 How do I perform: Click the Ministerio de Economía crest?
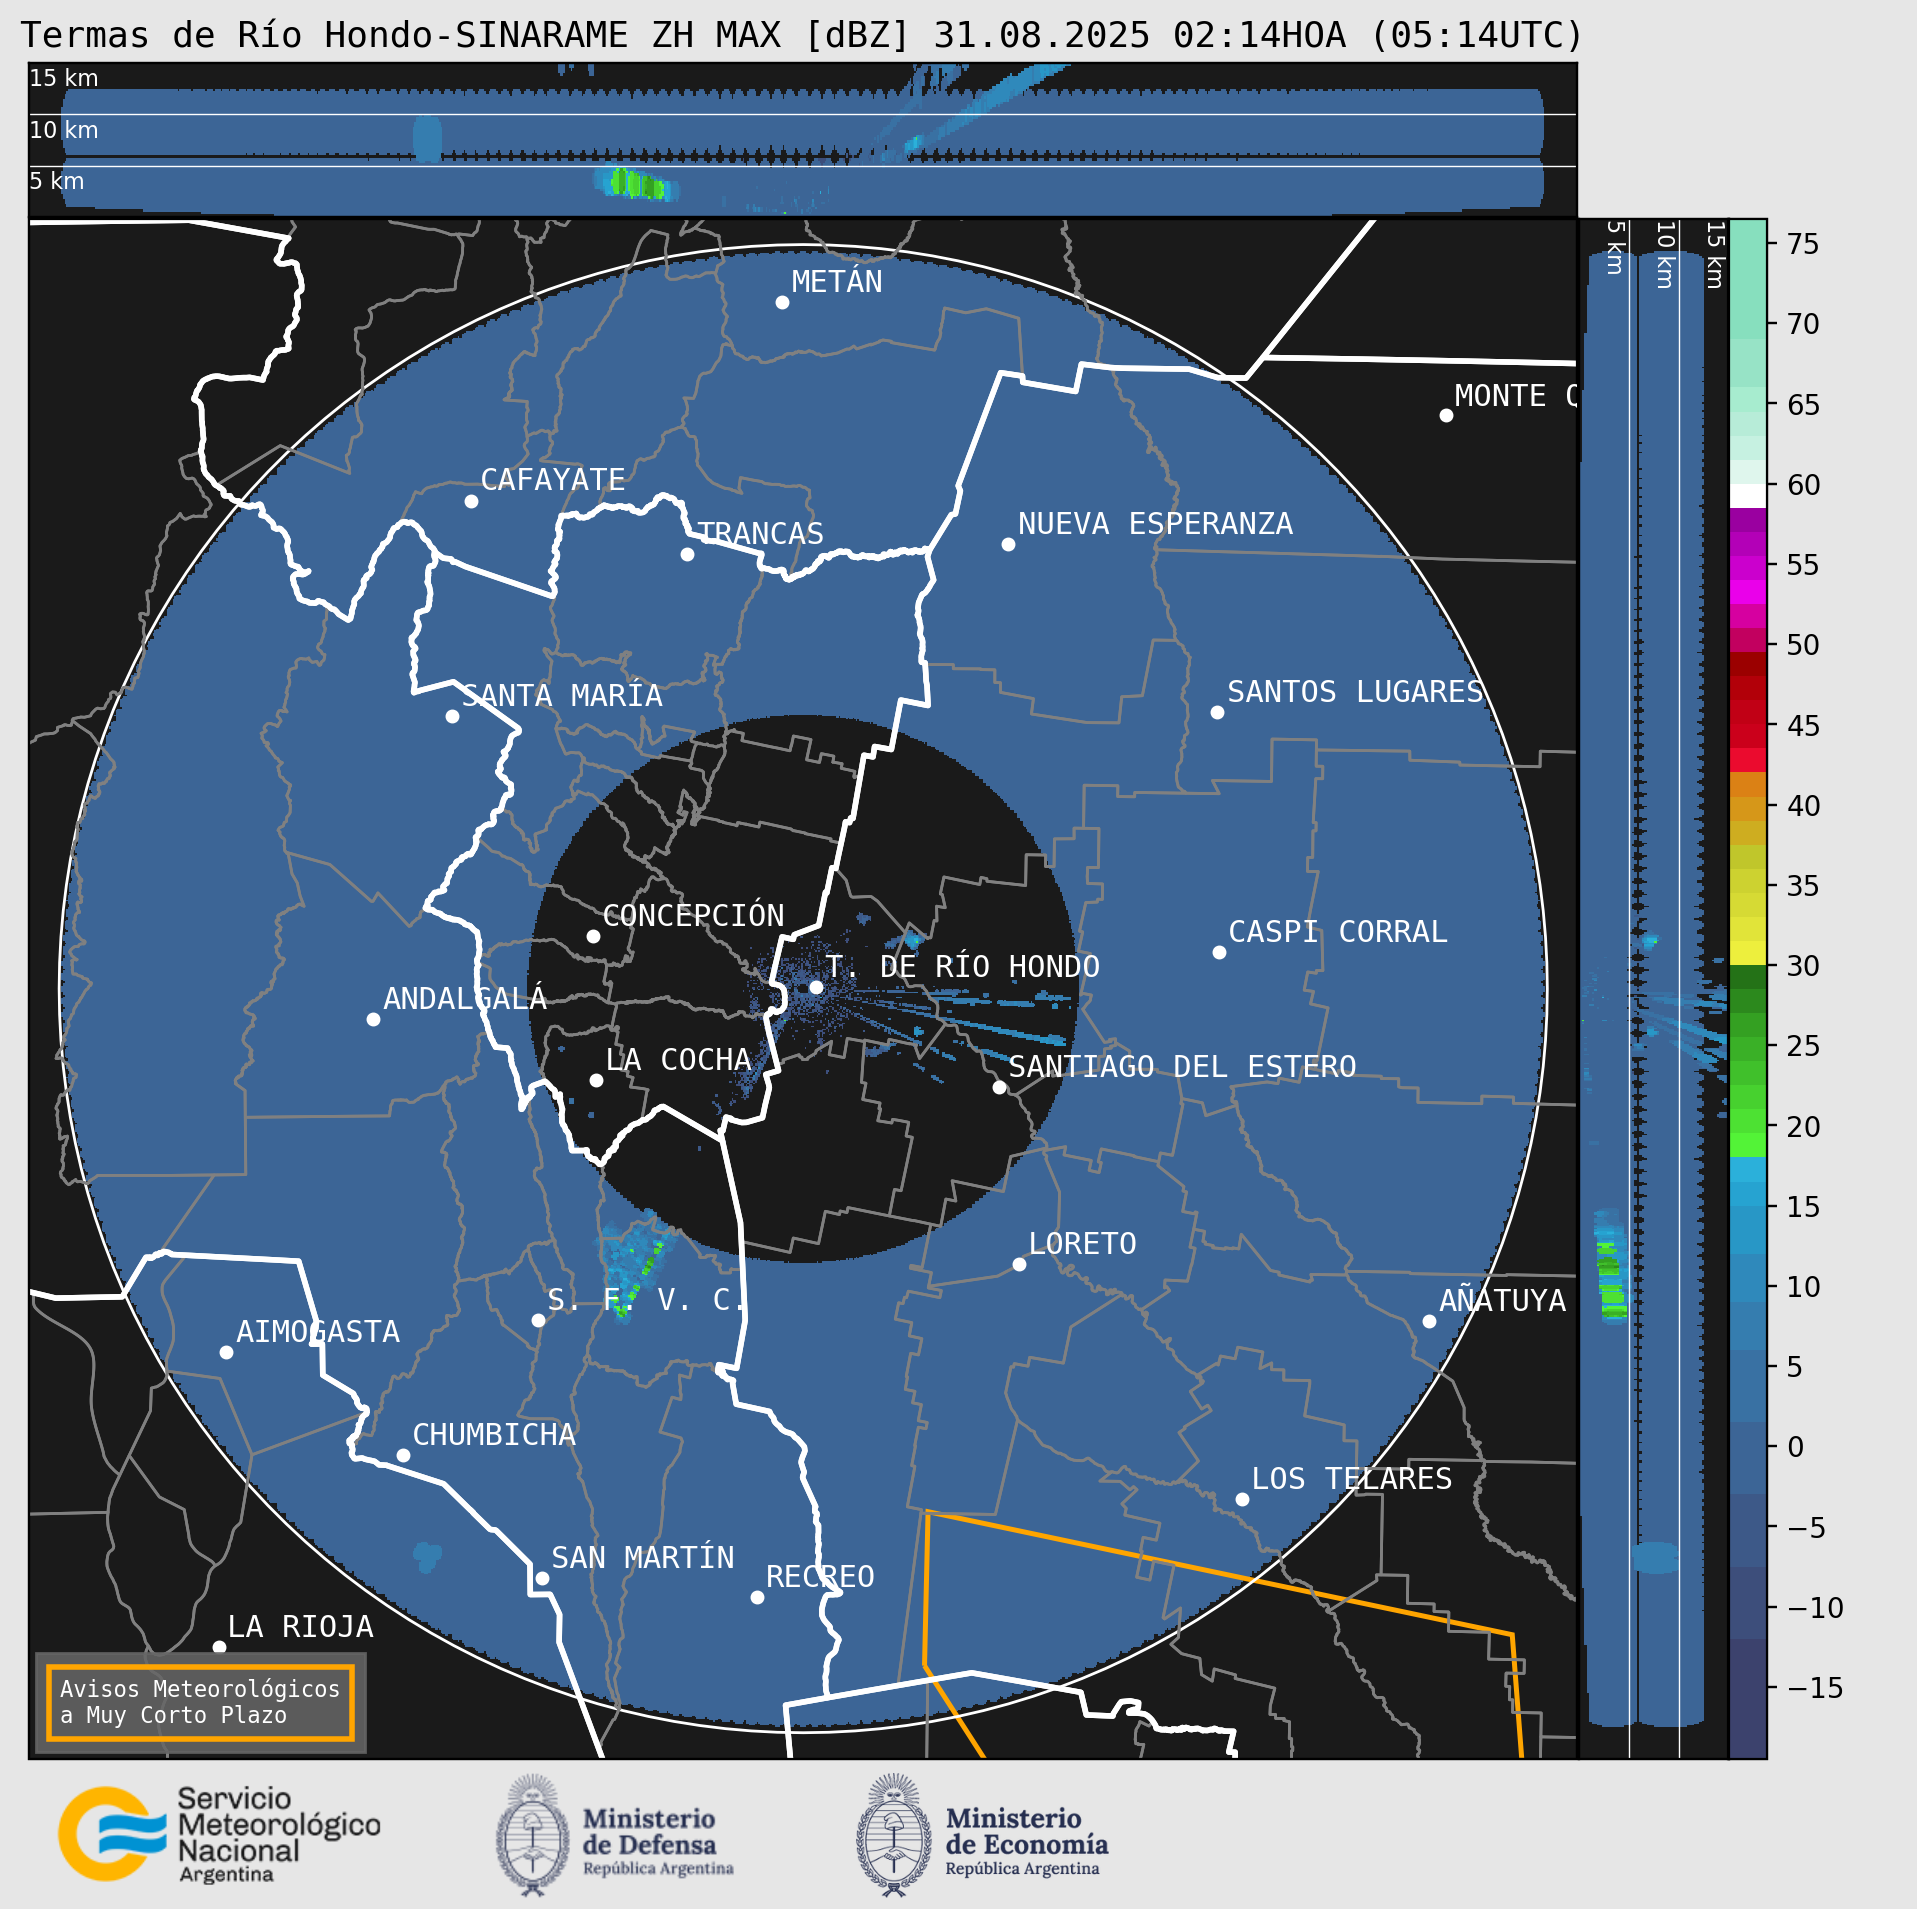(892, 1834)
